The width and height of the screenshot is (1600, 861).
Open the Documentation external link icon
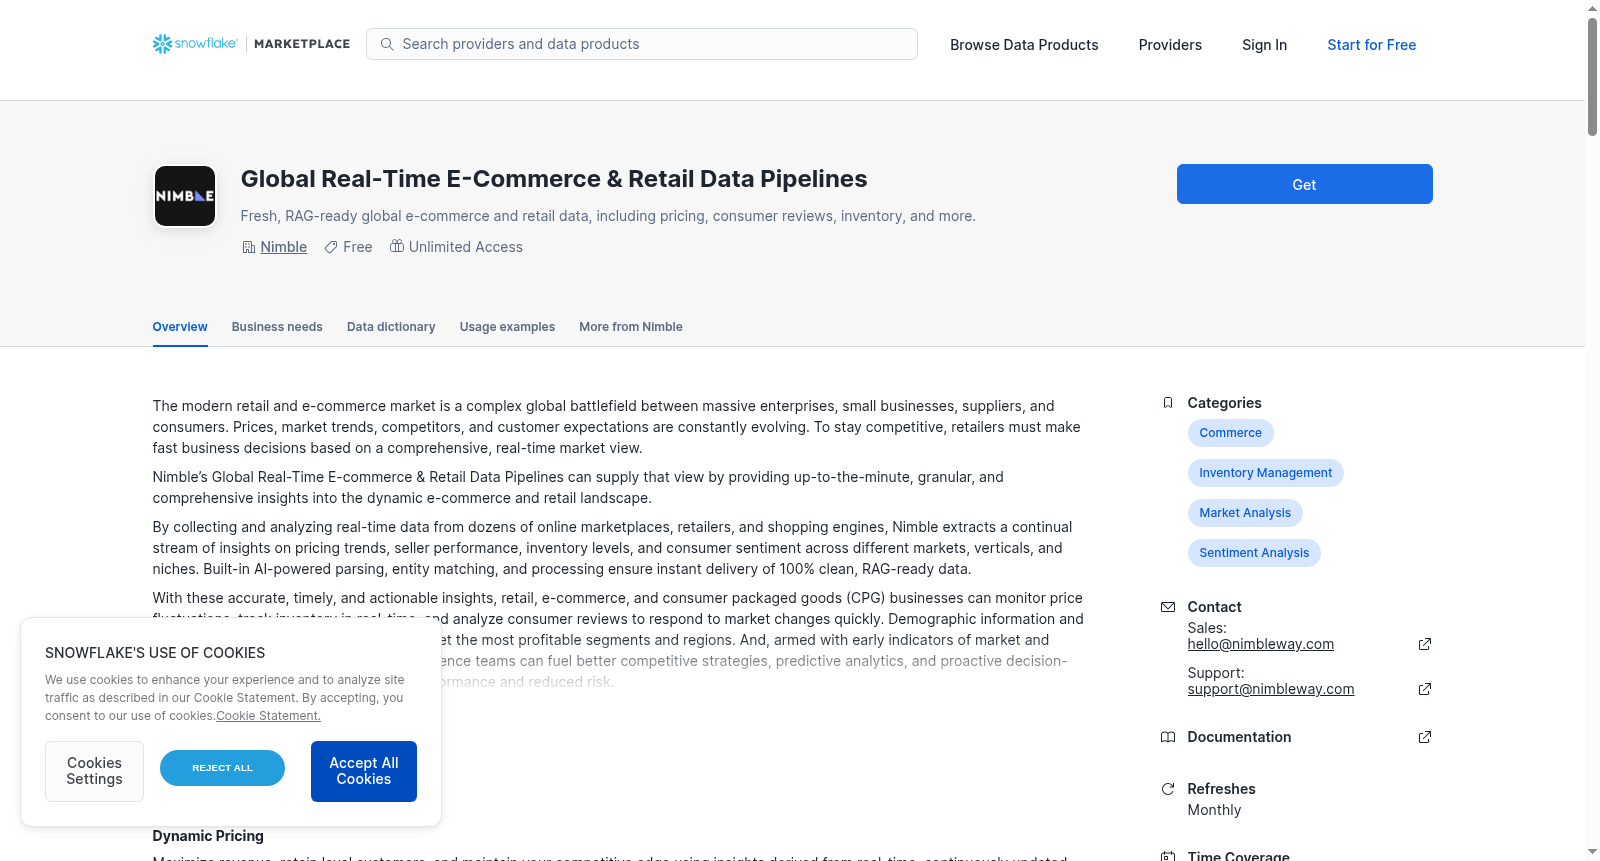click(x=1425, y=737)
